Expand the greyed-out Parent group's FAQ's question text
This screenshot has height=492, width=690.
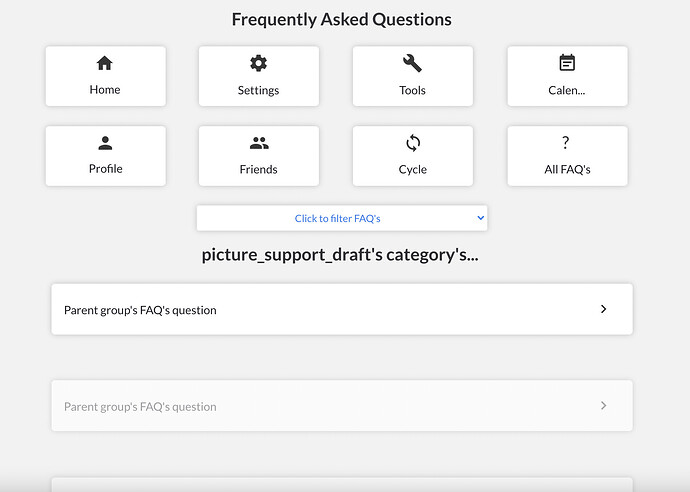click(140, 407)
